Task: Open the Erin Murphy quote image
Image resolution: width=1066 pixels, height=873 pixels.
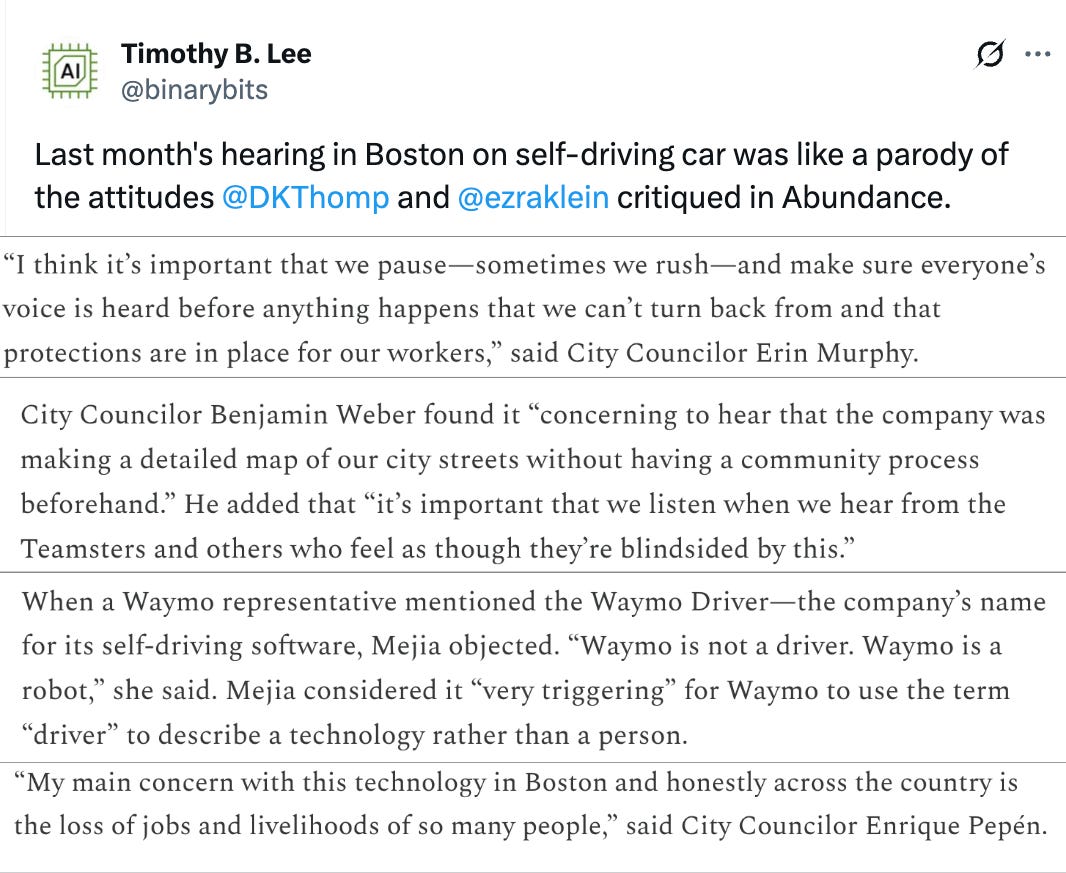Action: [533, 307]
